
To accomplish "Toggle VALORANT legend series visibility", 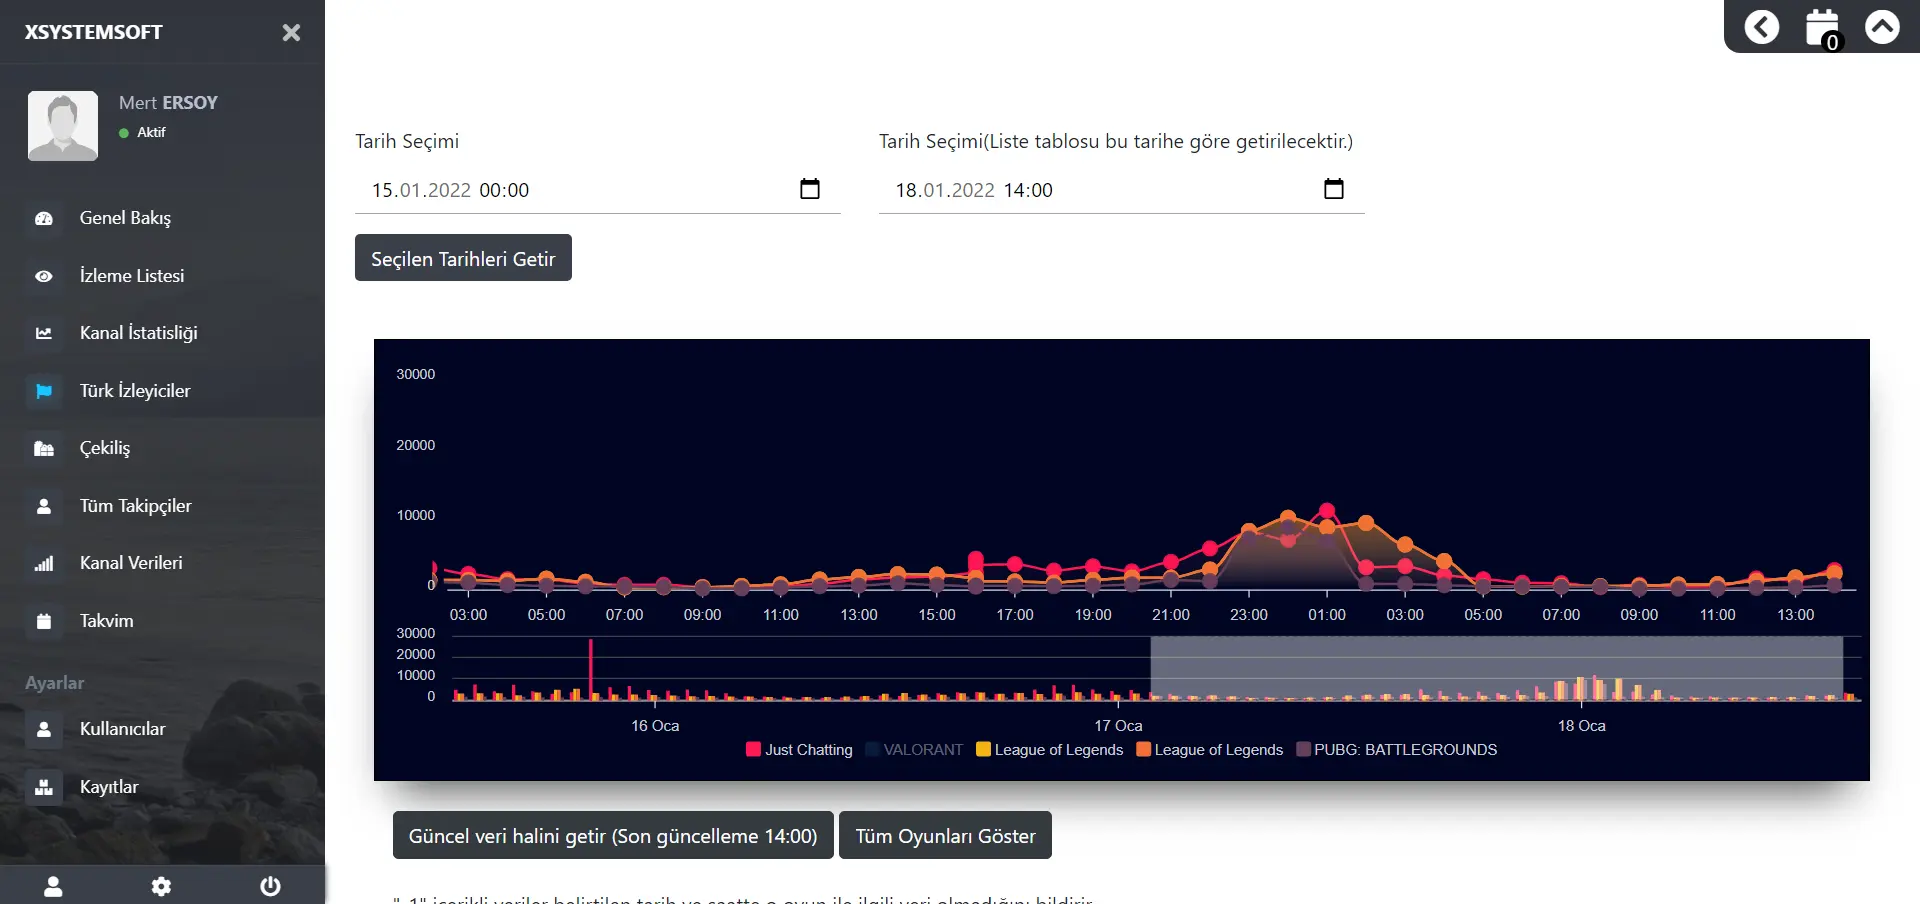I will click(913, 750).
